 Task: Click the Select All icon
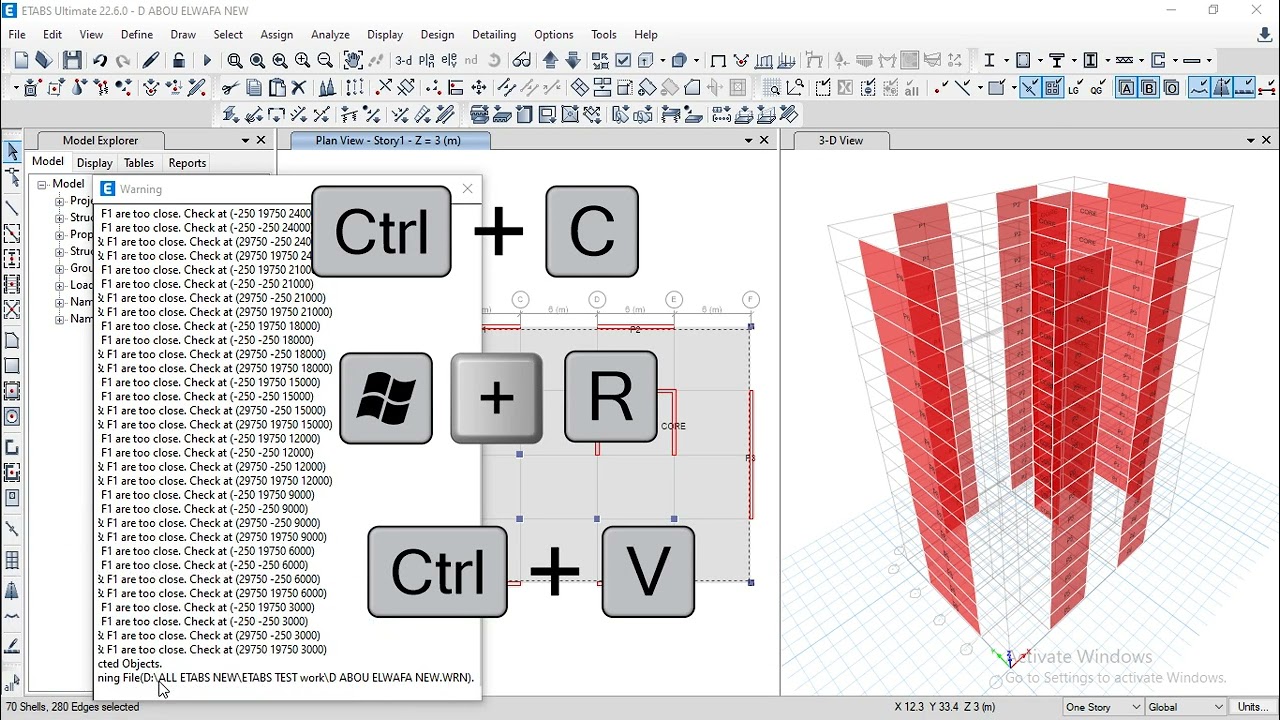click(x=12, y=683)
